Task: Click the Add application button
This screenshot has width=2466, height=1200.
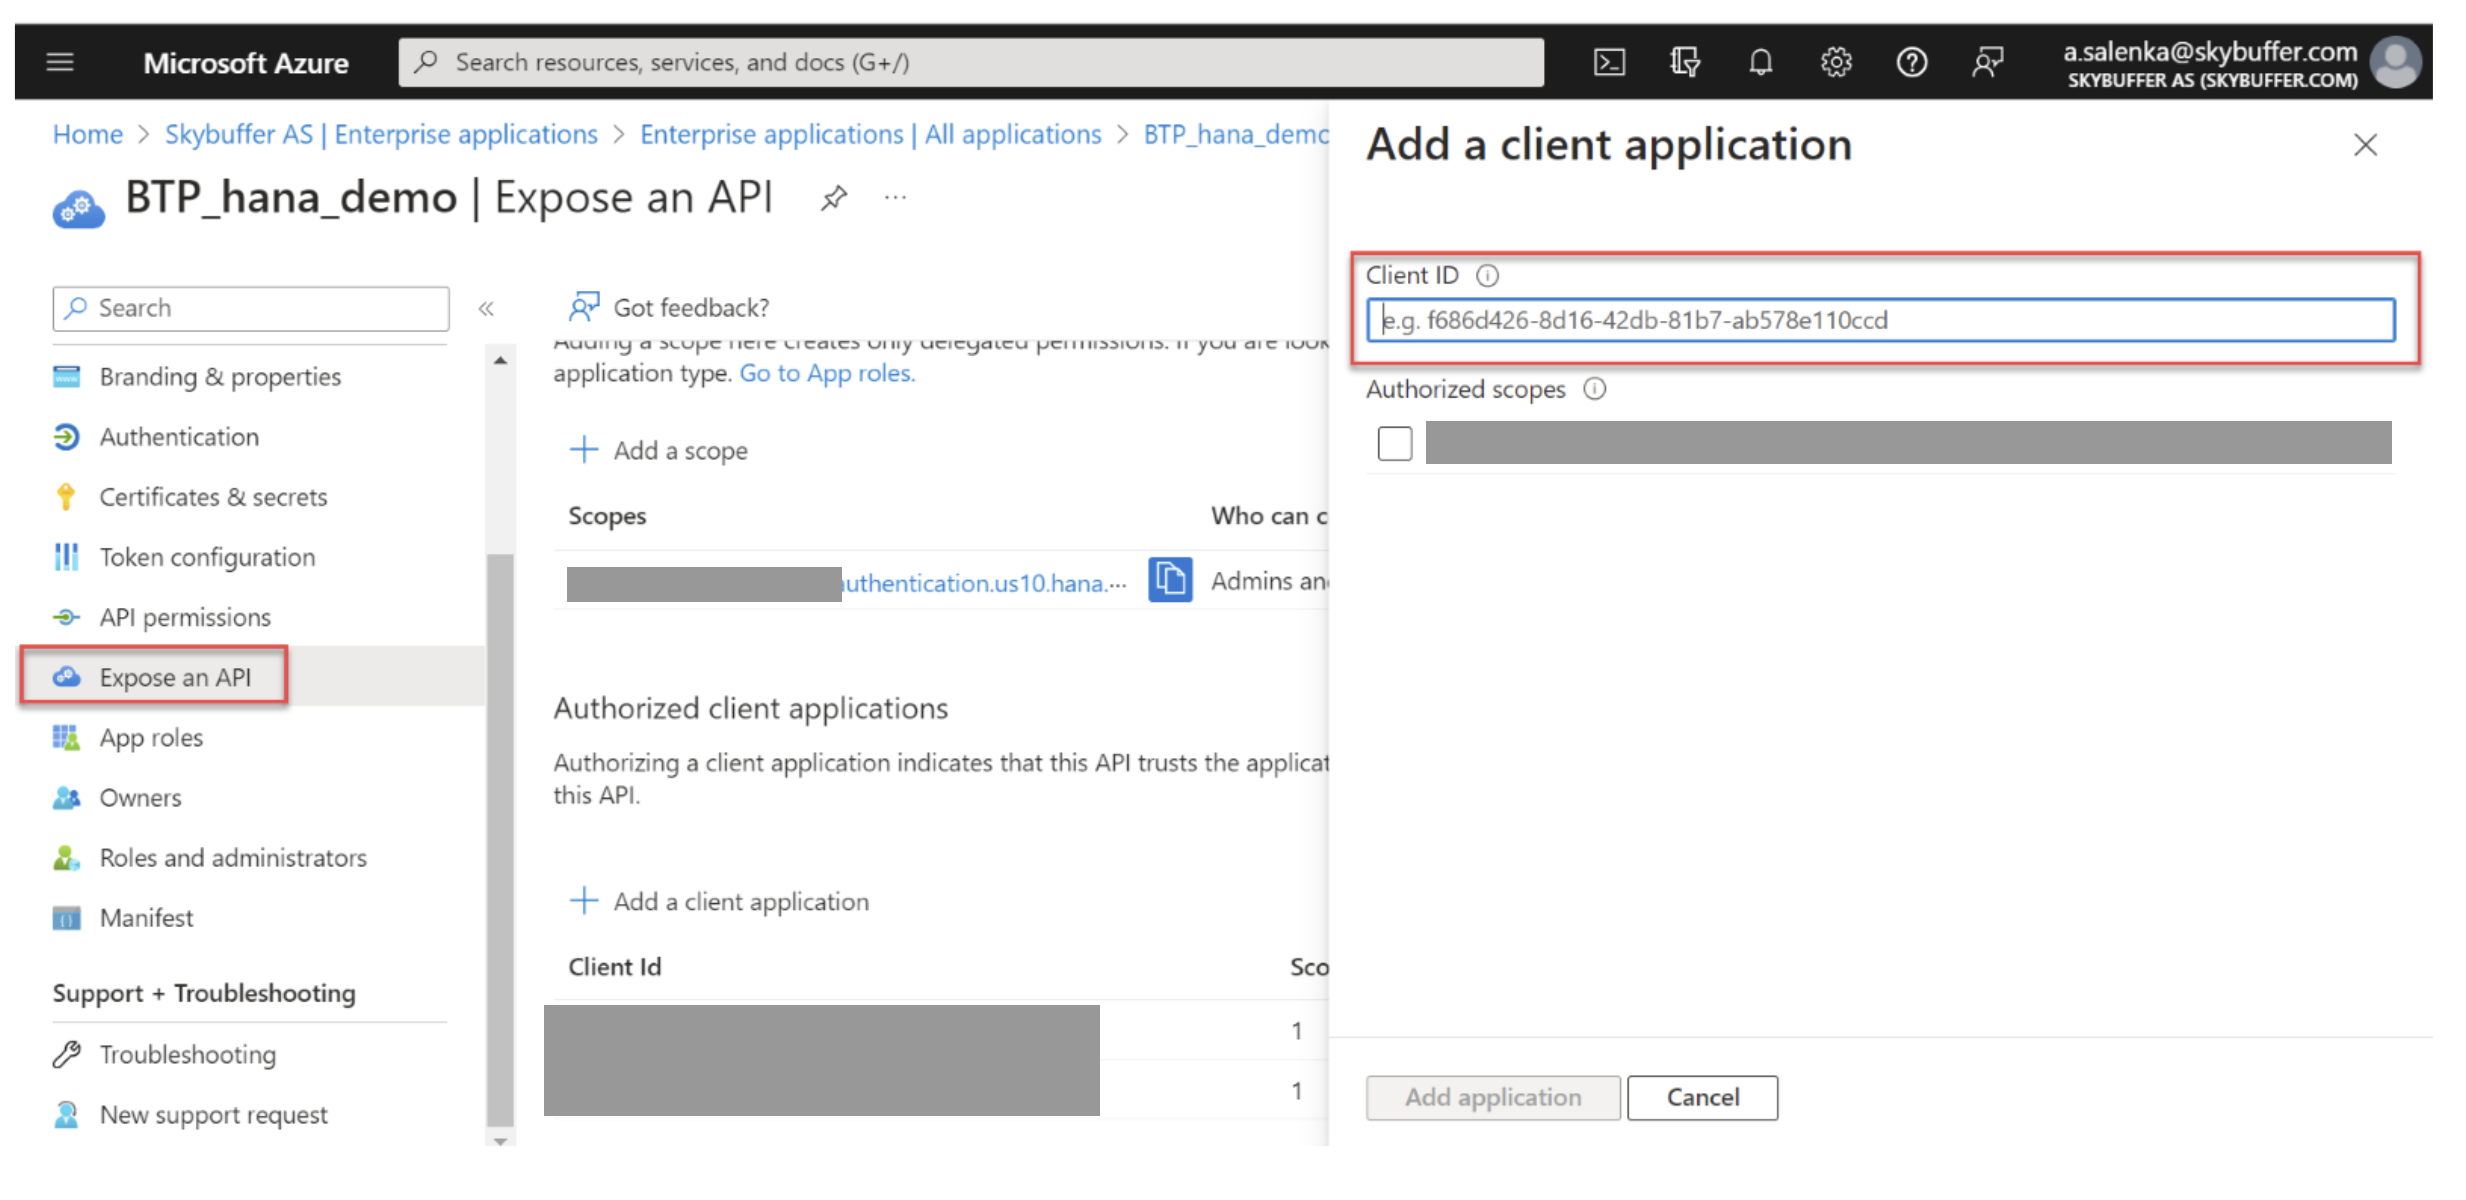Action: [1493, 1097]
